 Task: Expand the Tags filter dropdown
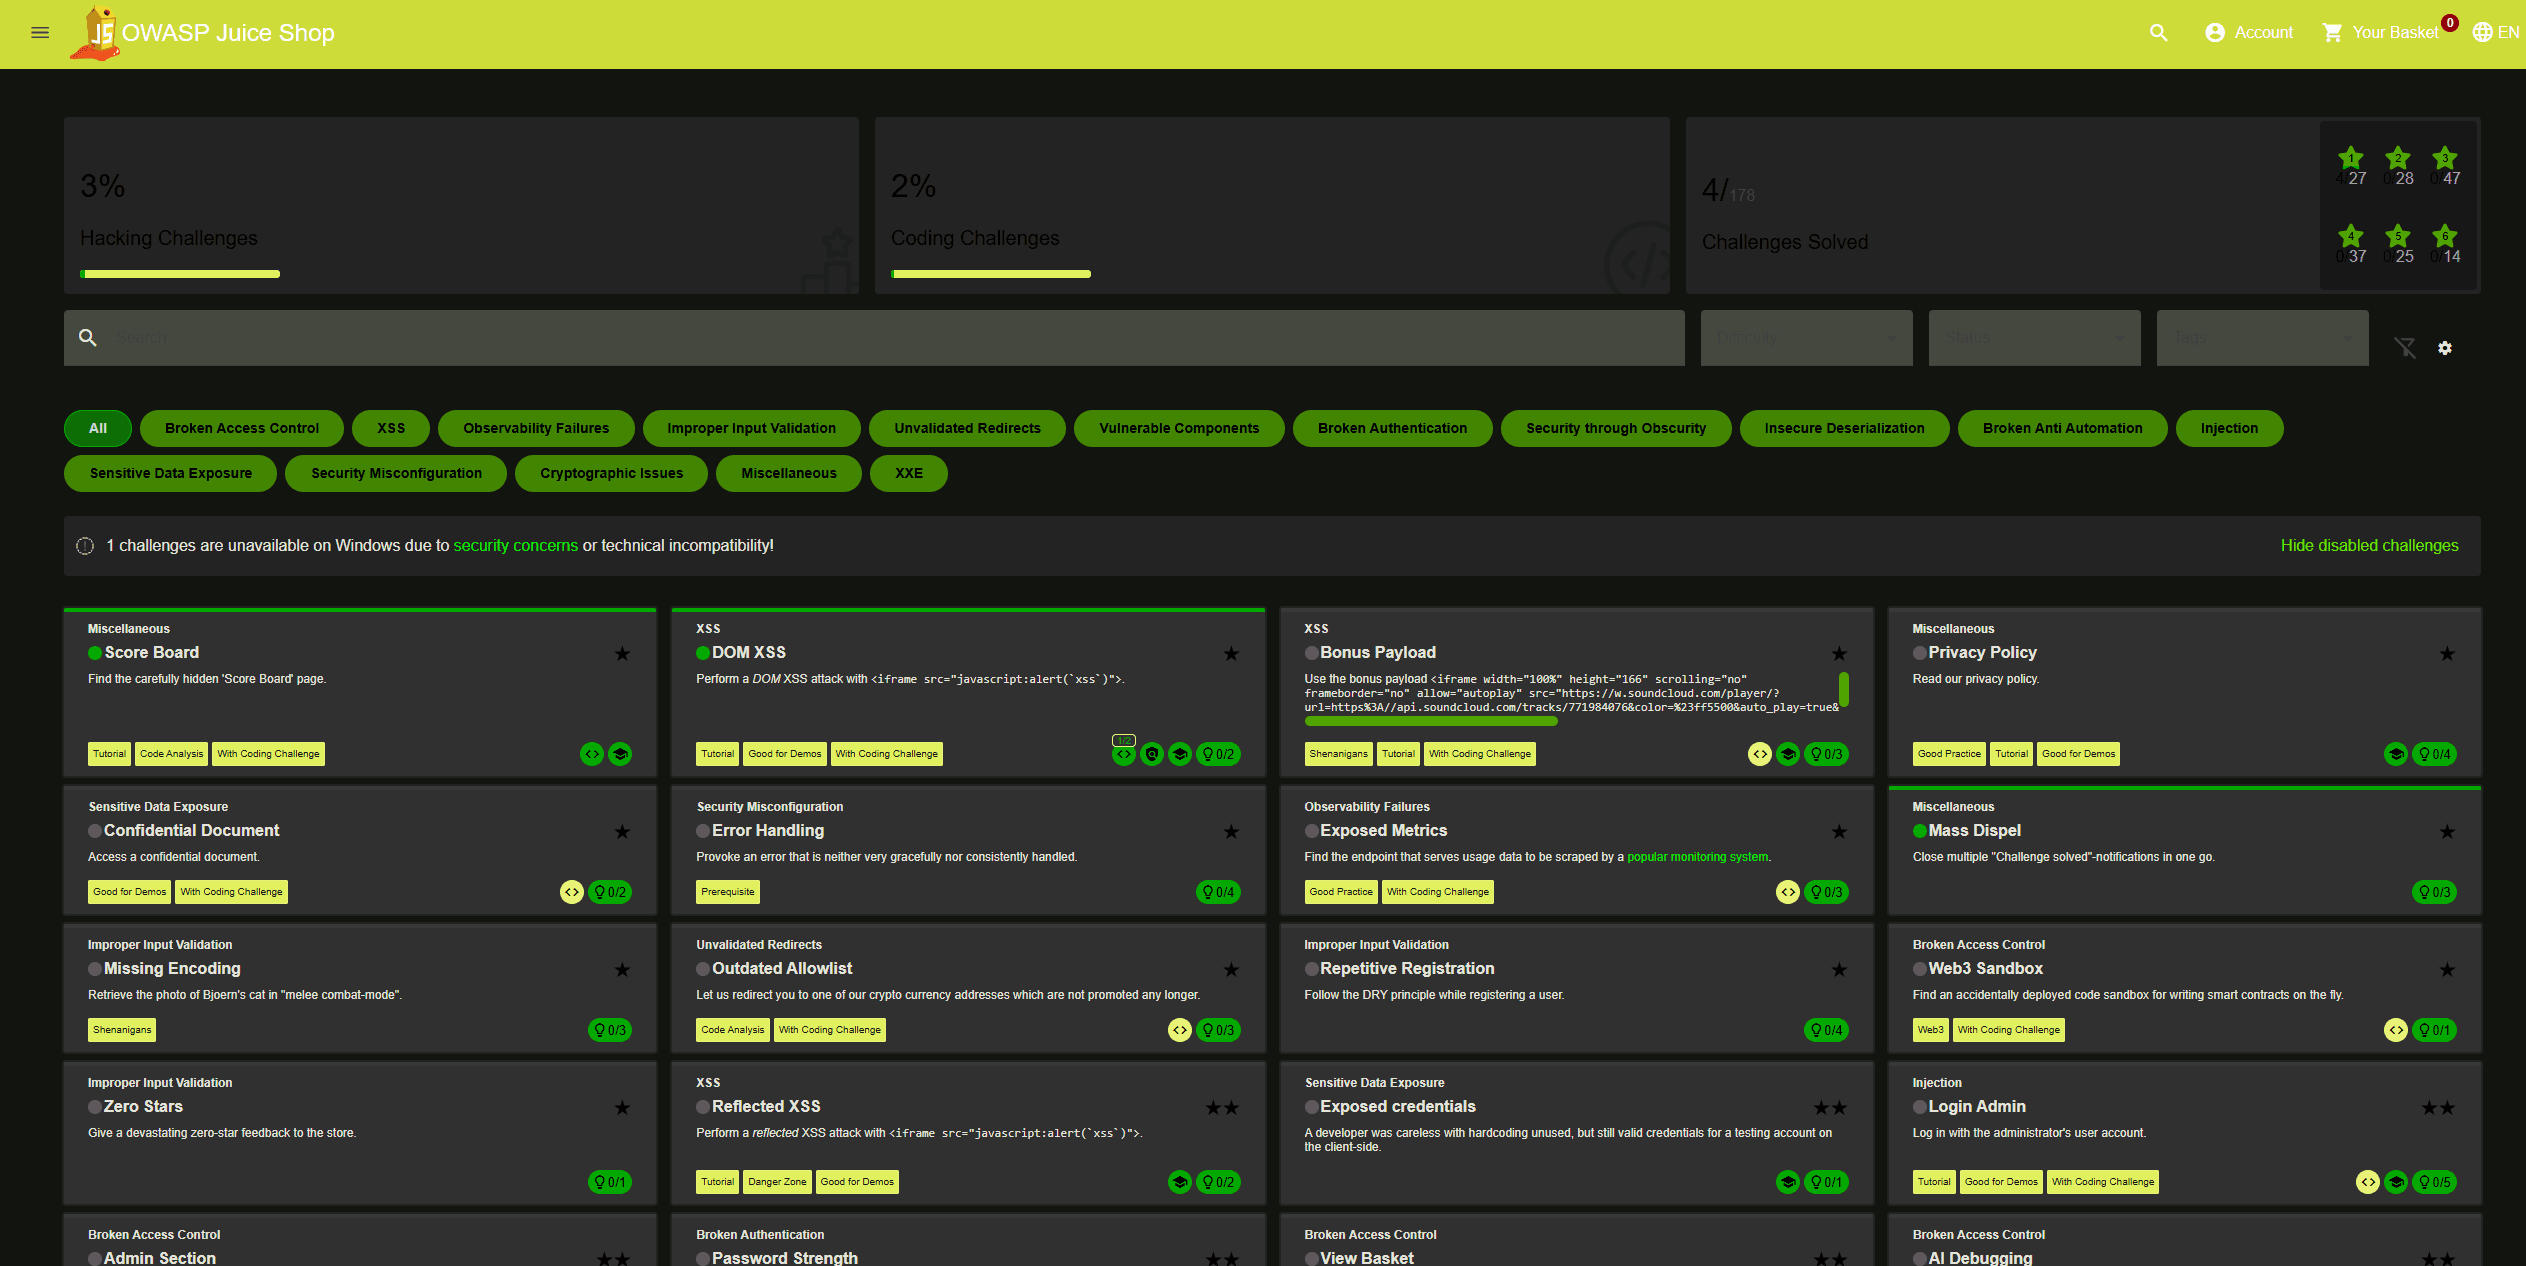pos(2262,338)
